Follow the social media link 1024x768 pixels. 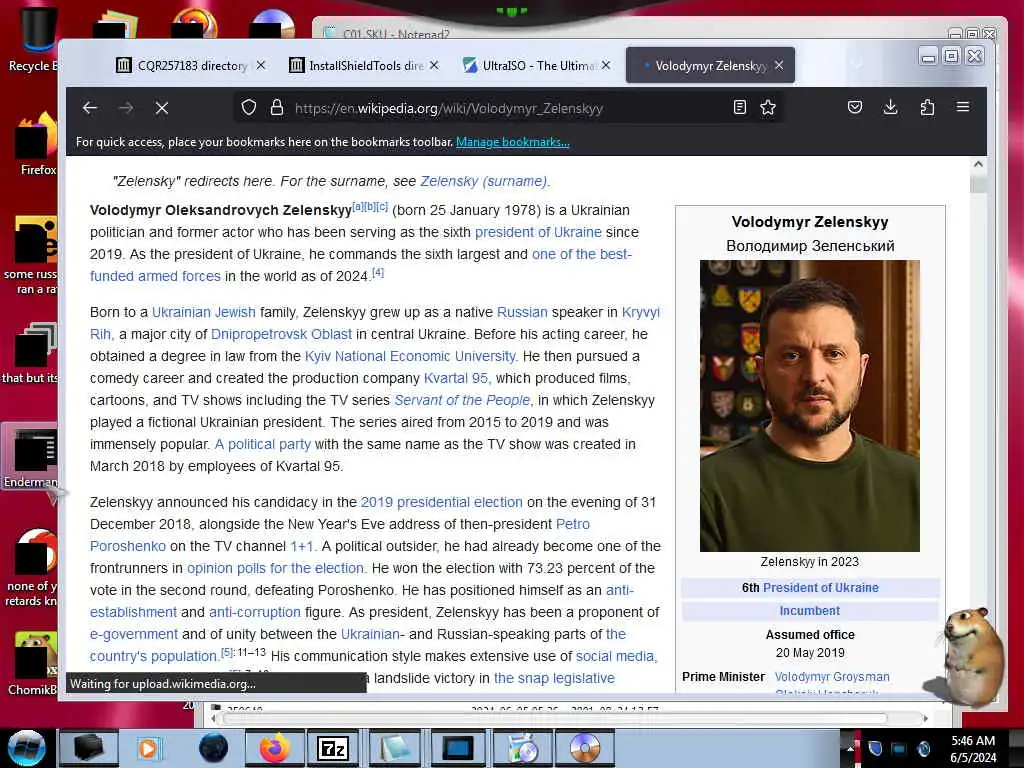point(615,656)
